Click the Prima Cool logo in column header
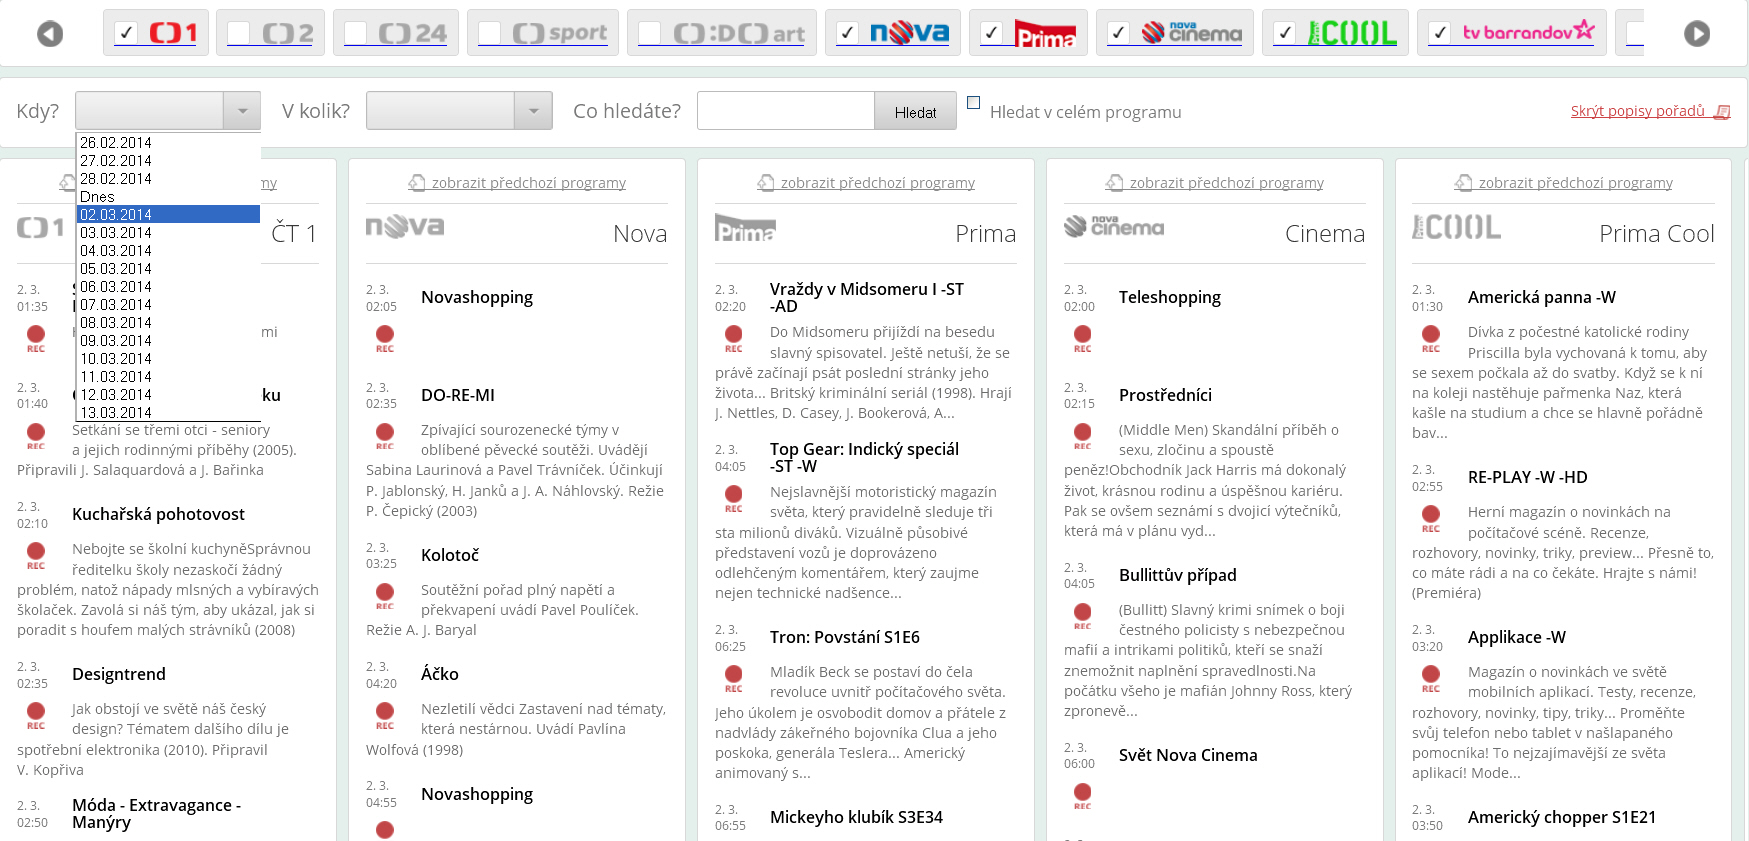The image size is (1749, 841). (x=1456, y=227)
